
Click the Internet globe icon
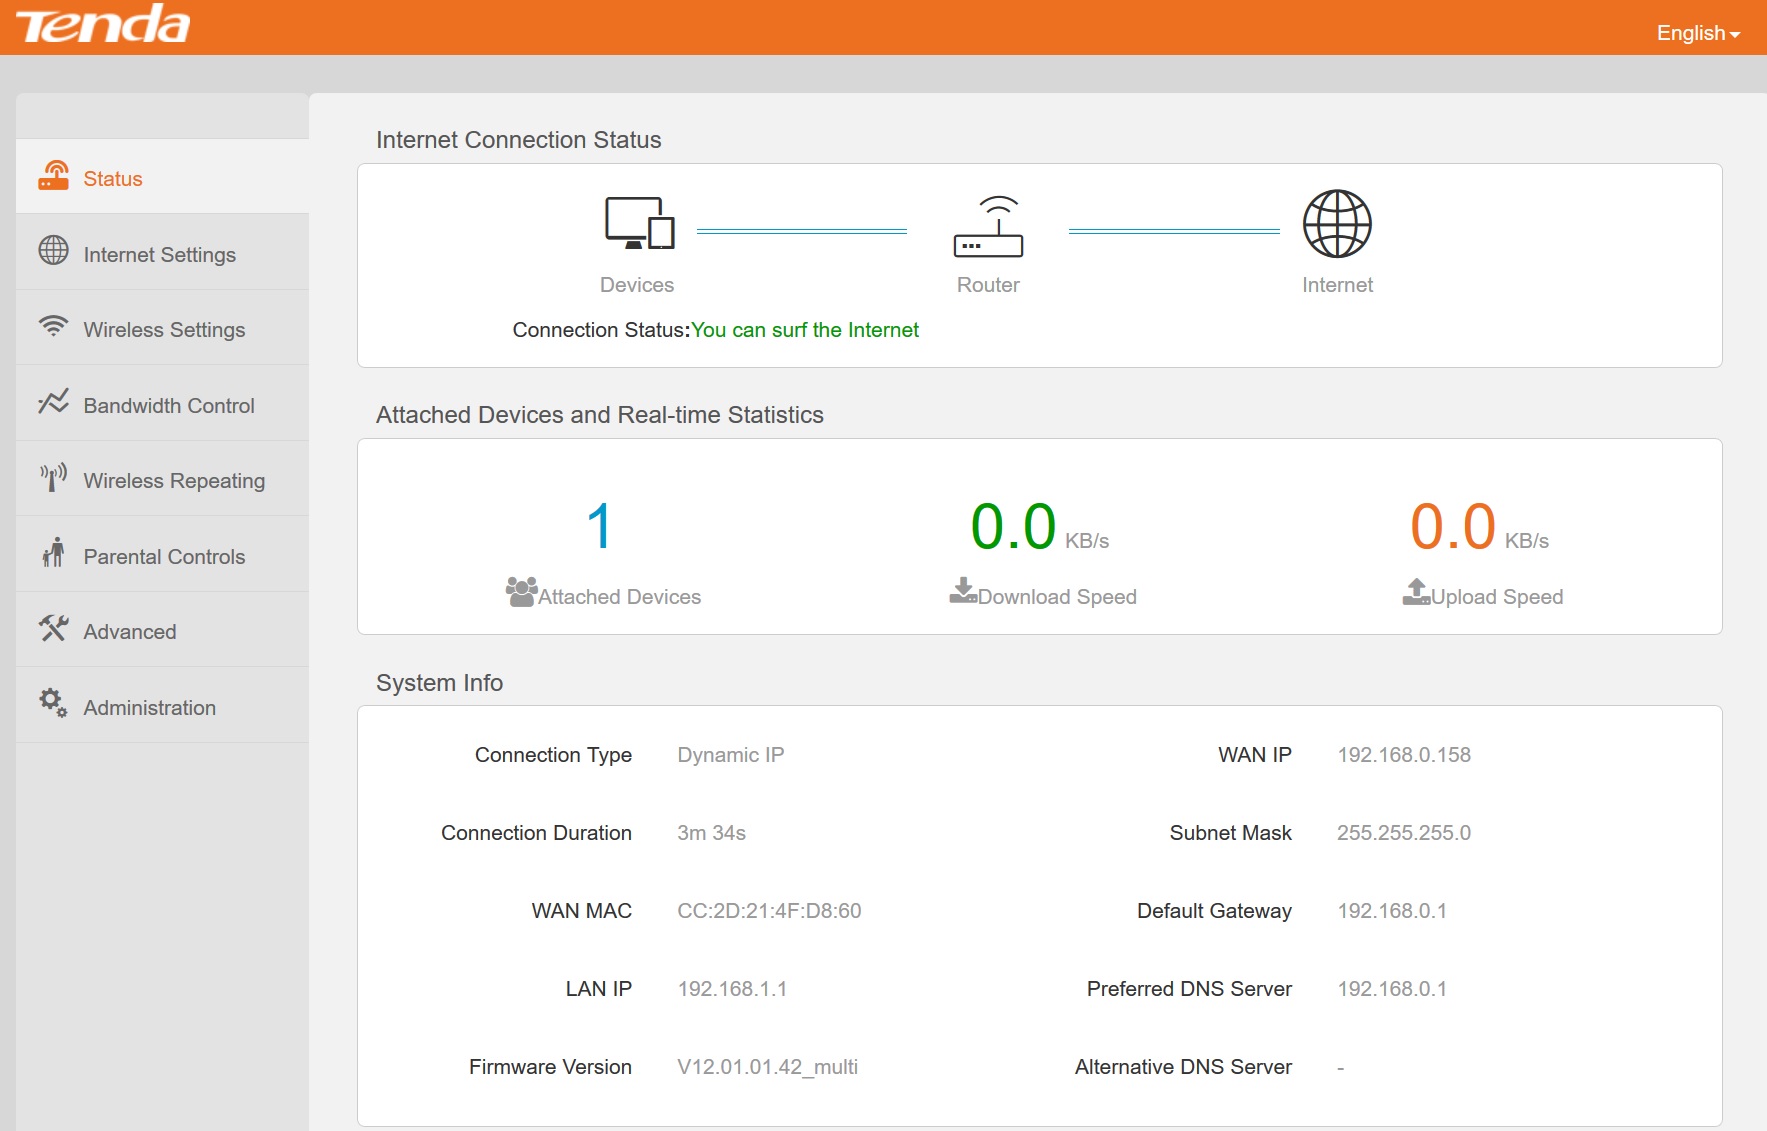coord(1337,224)
